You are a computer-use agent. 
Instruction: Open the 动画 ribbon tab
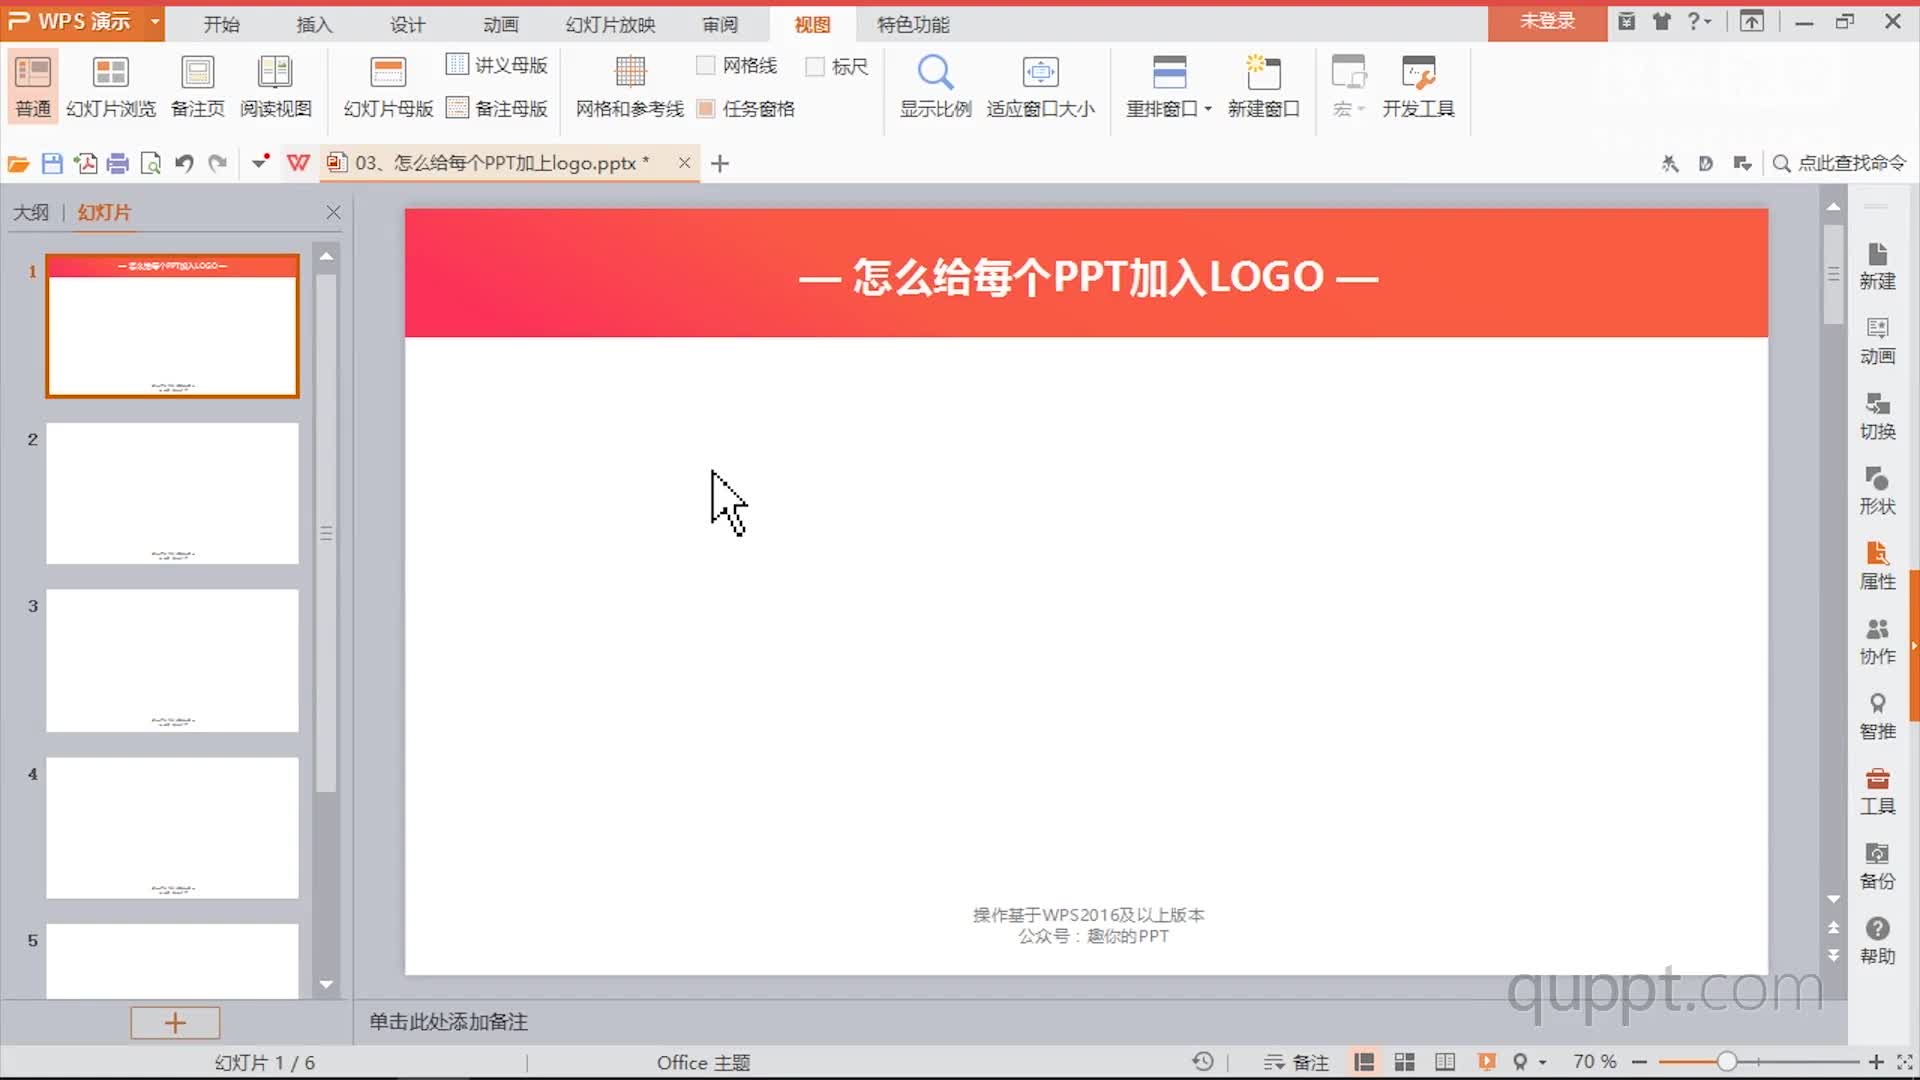500,24
